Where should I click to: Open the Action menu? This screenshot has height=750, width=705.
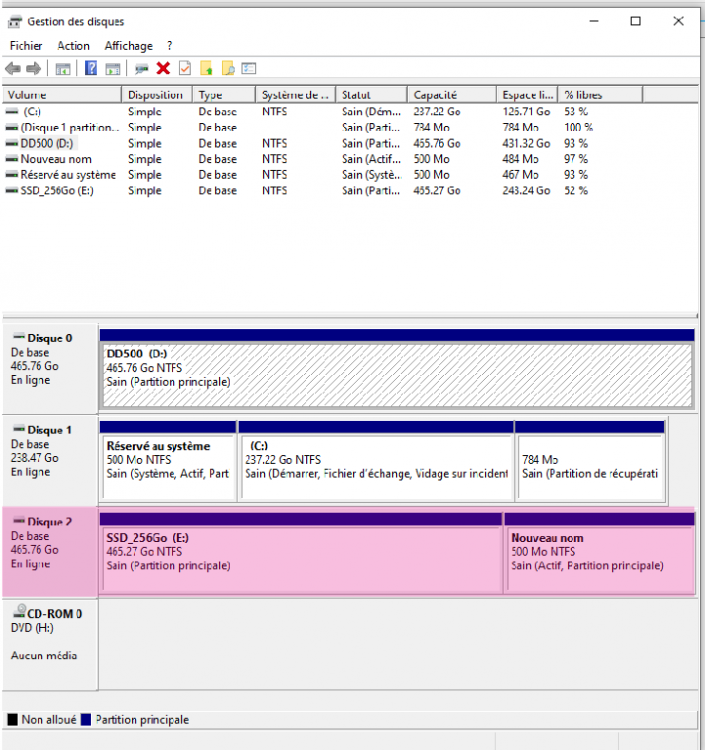[73, 46]
